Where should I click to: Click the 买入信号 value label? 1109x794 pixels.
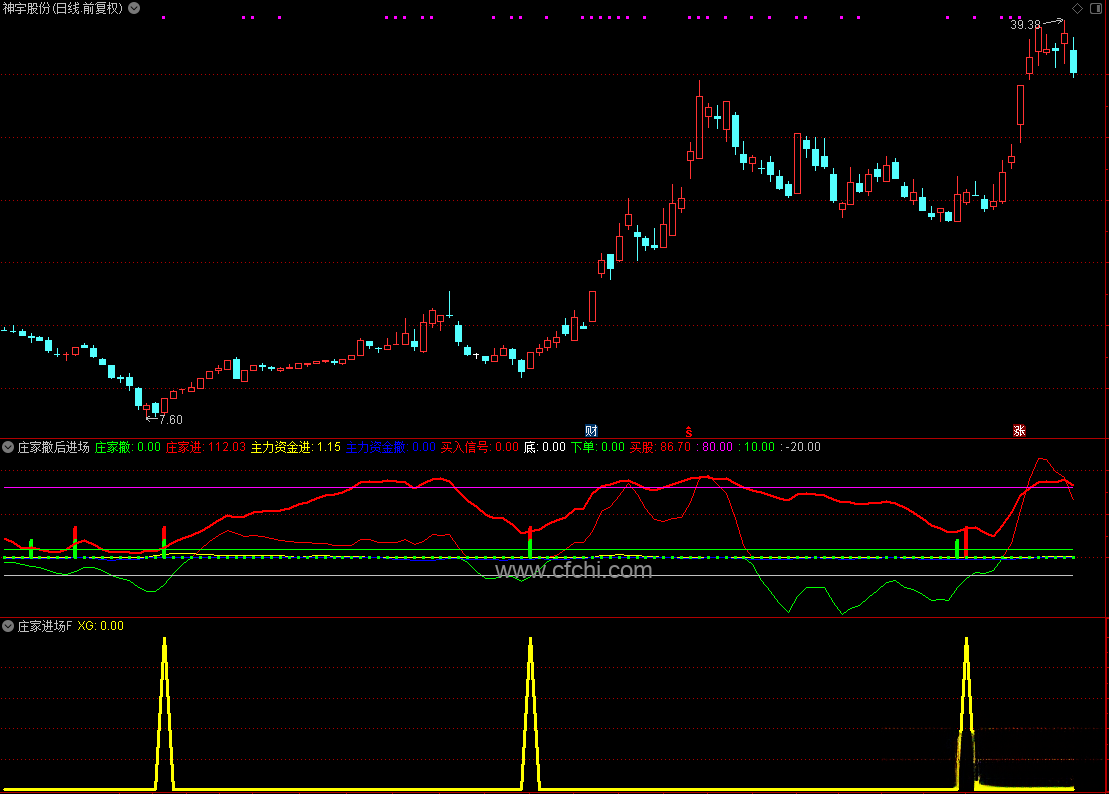(x=480, y=447)
